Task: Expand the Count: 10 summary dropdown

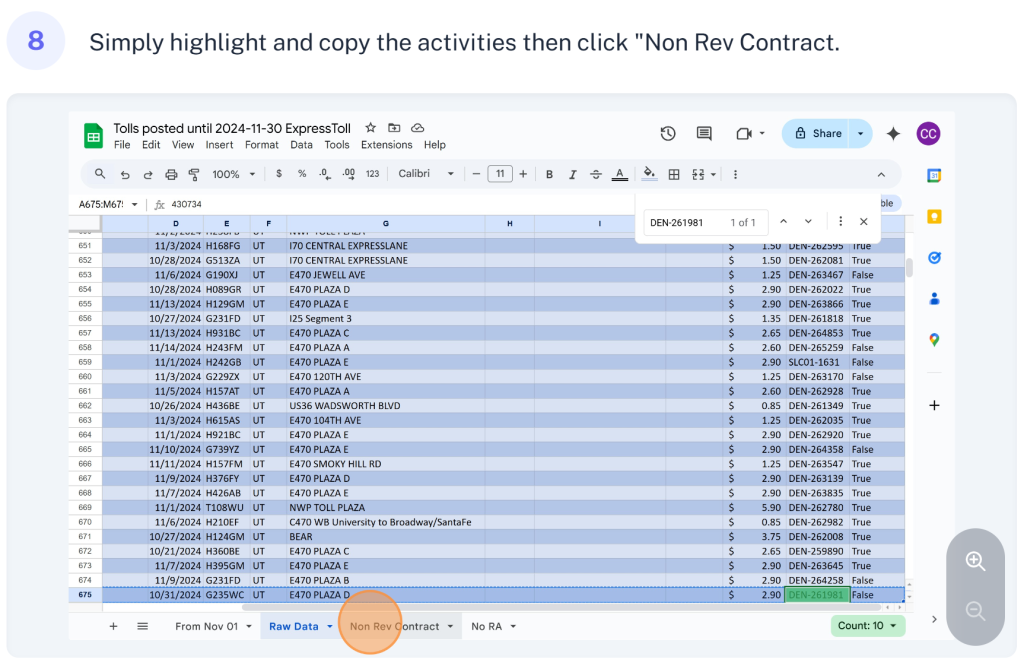Action: pos(867,626)
